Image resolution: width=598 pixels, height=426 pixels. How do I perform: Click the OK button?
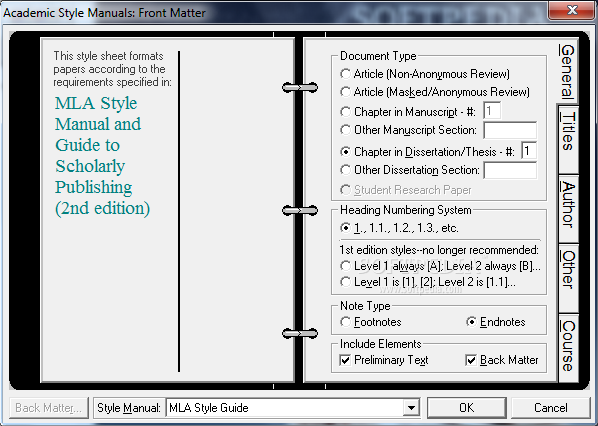(x=467, y=408)
